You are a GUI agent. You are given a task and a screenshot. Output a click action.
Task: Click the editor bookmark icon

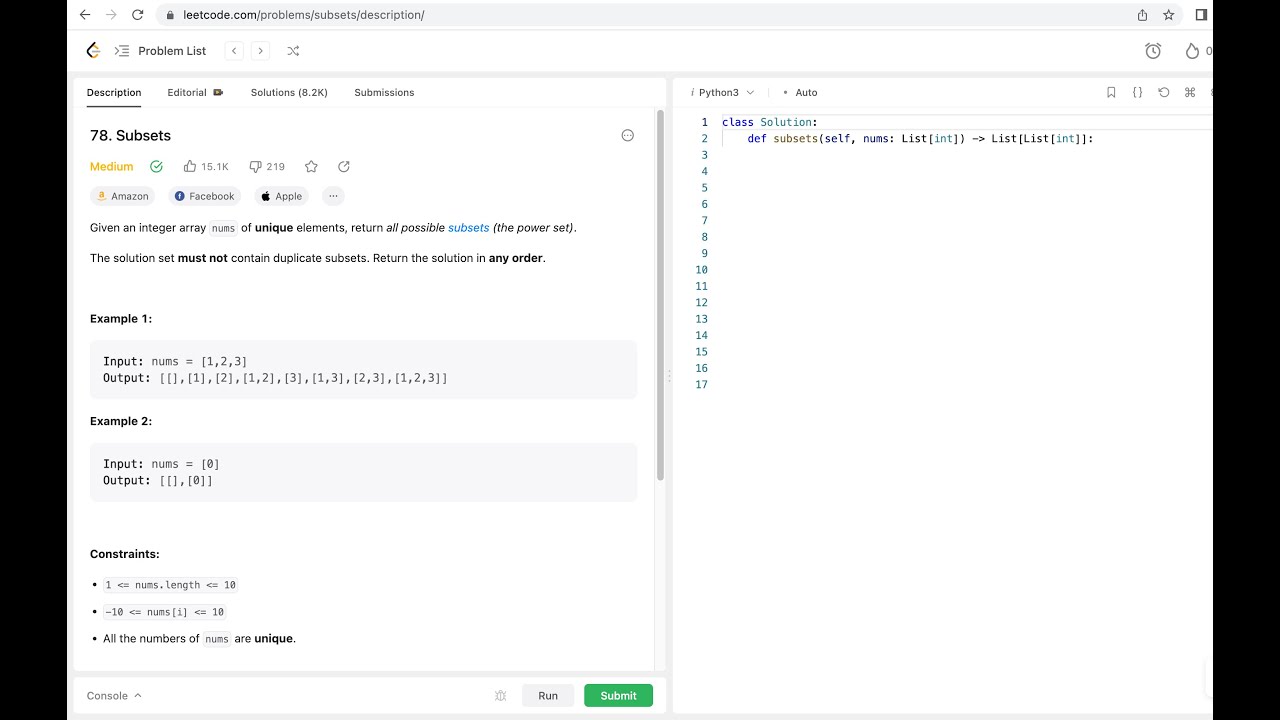pyautogui.click(x=1111, y=92)
